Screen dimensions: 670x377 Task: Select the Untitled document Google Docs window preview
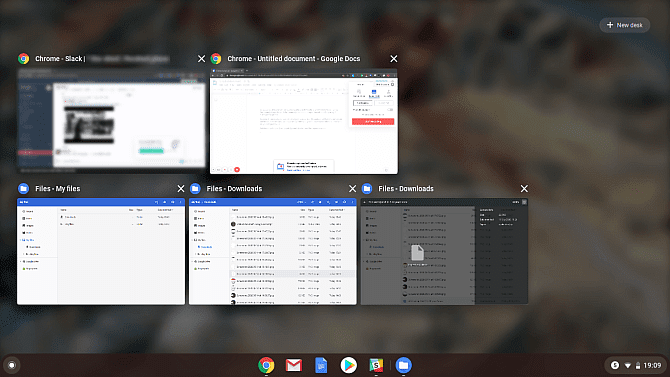tap(304, 121)
